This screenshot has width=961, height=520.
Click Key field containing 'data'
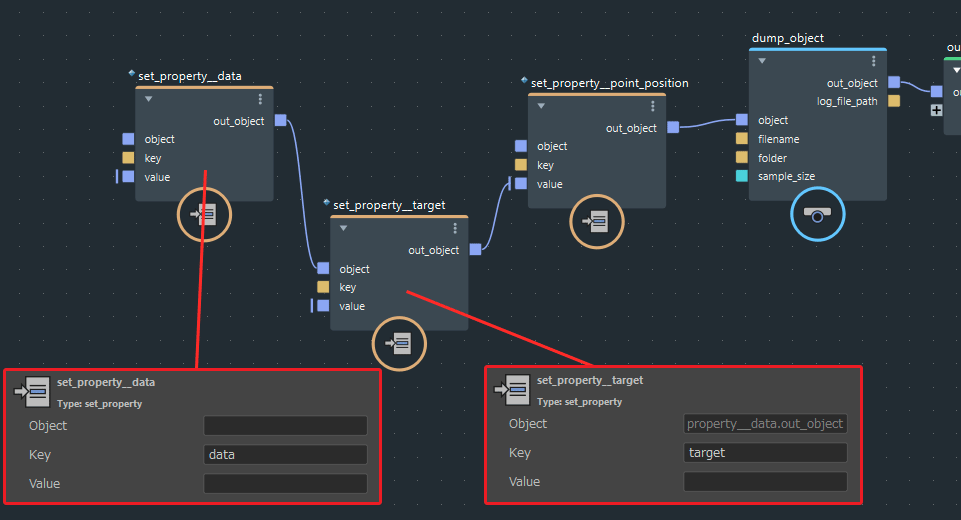[x=285, y=455]
